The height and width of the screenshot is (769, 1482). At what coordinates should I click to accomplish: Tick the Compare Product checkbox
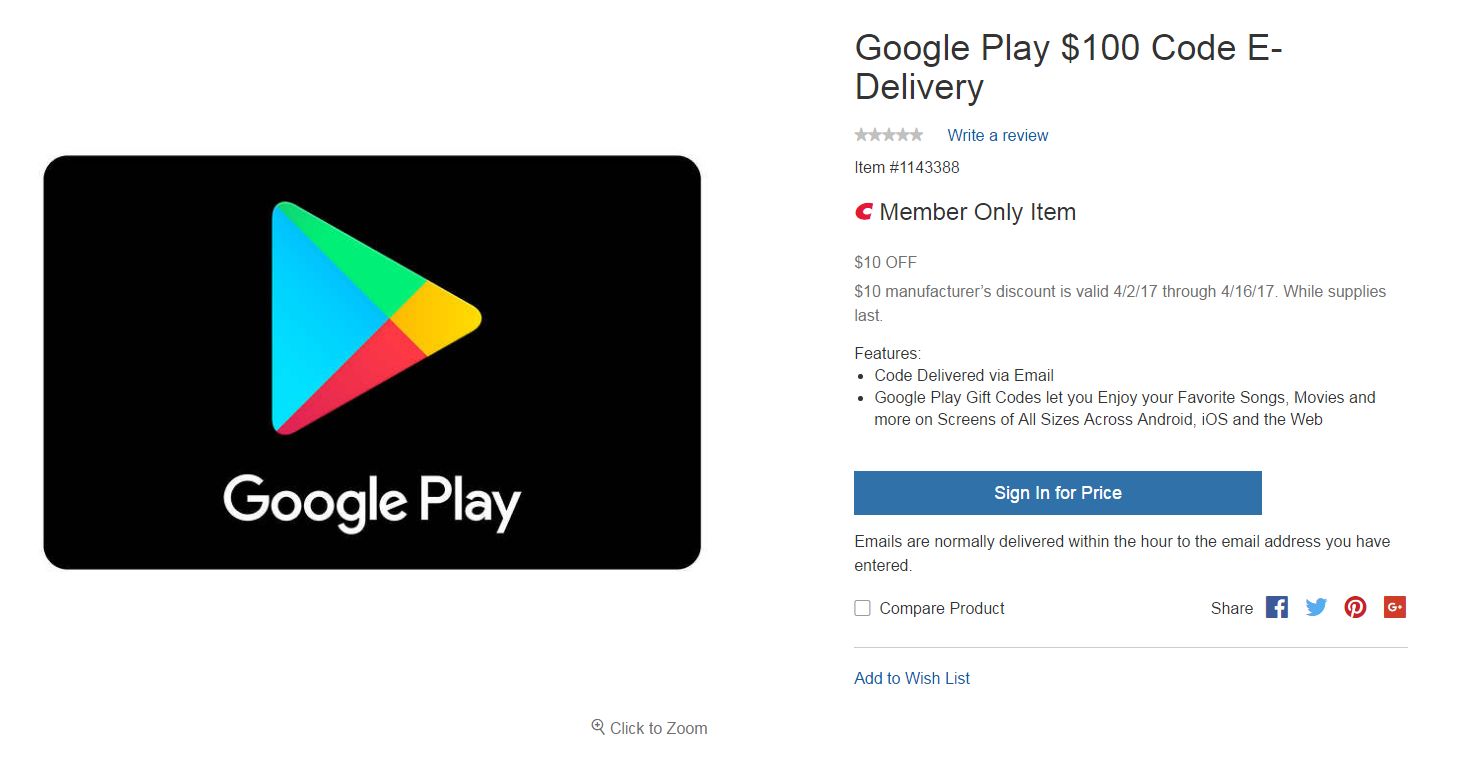(x=862, y=608)
